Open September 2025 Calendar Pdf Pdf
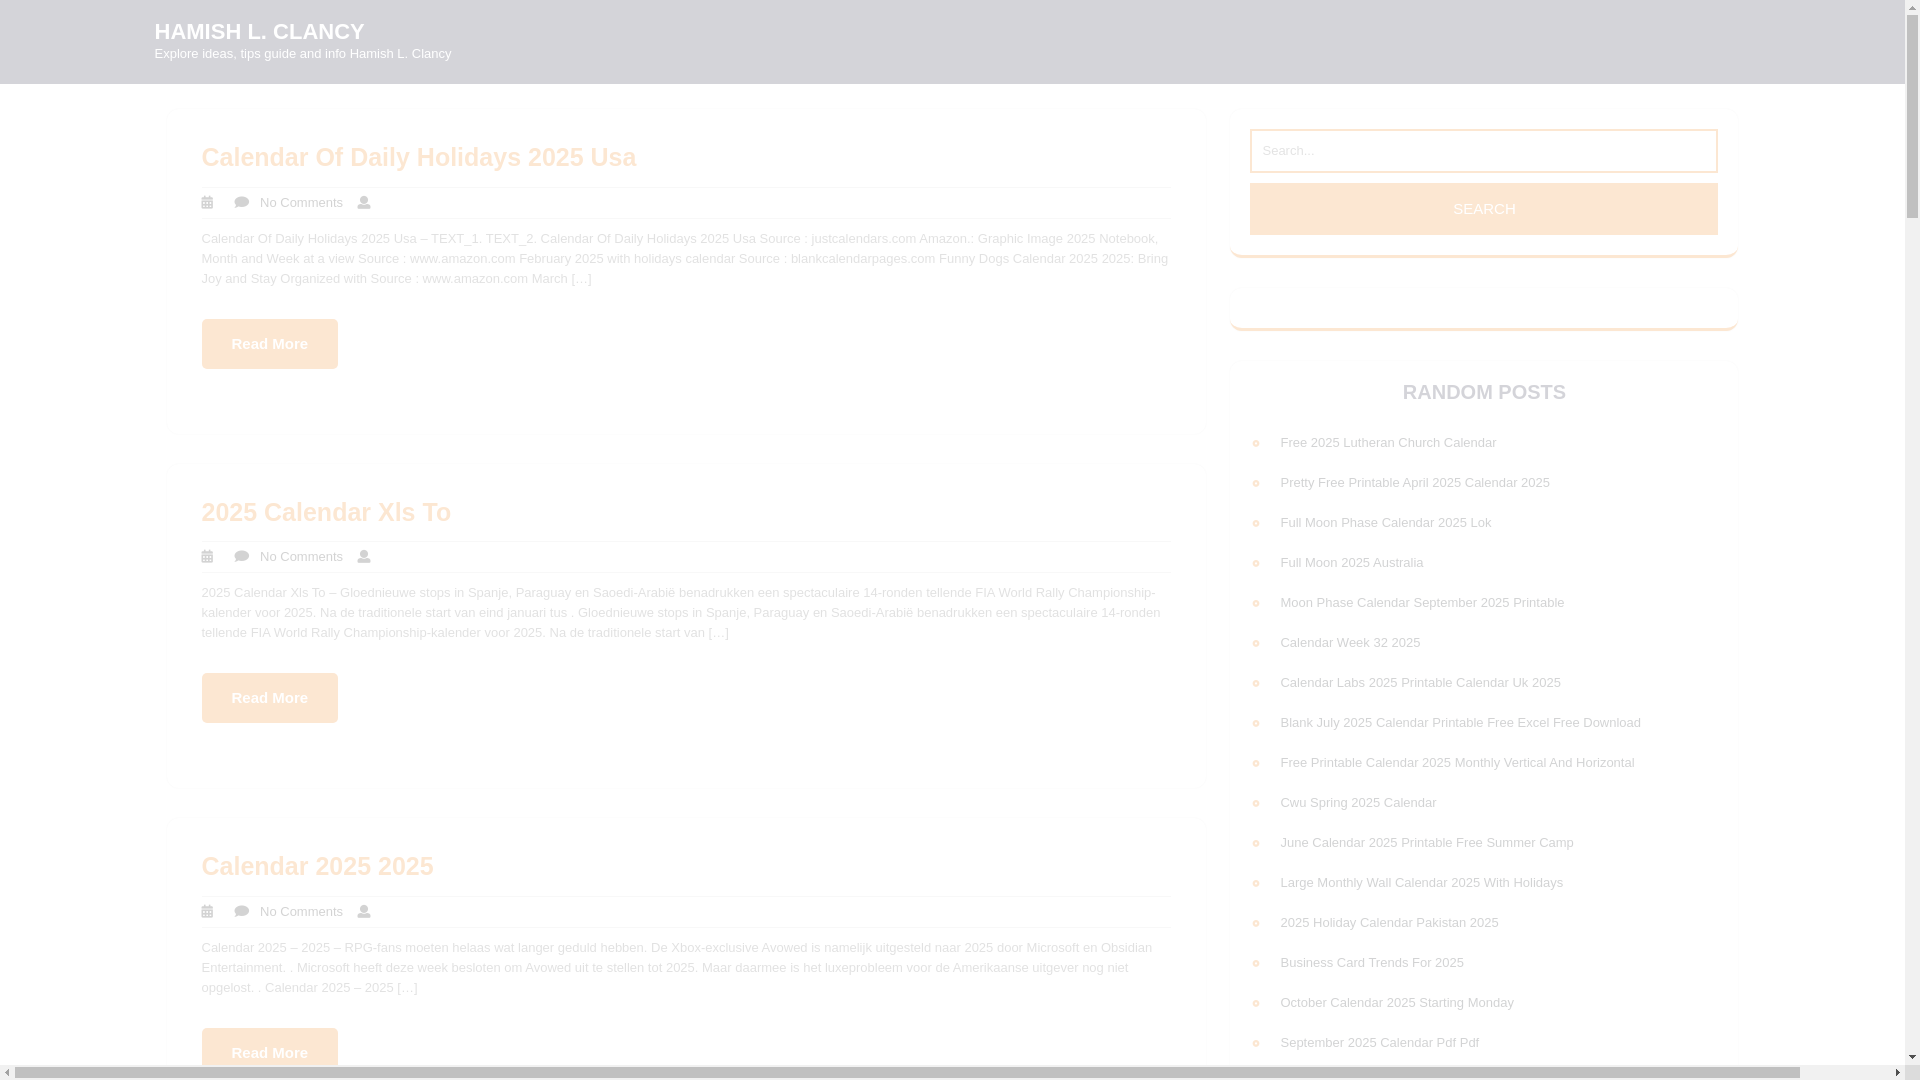 tap(1379, 1043)
